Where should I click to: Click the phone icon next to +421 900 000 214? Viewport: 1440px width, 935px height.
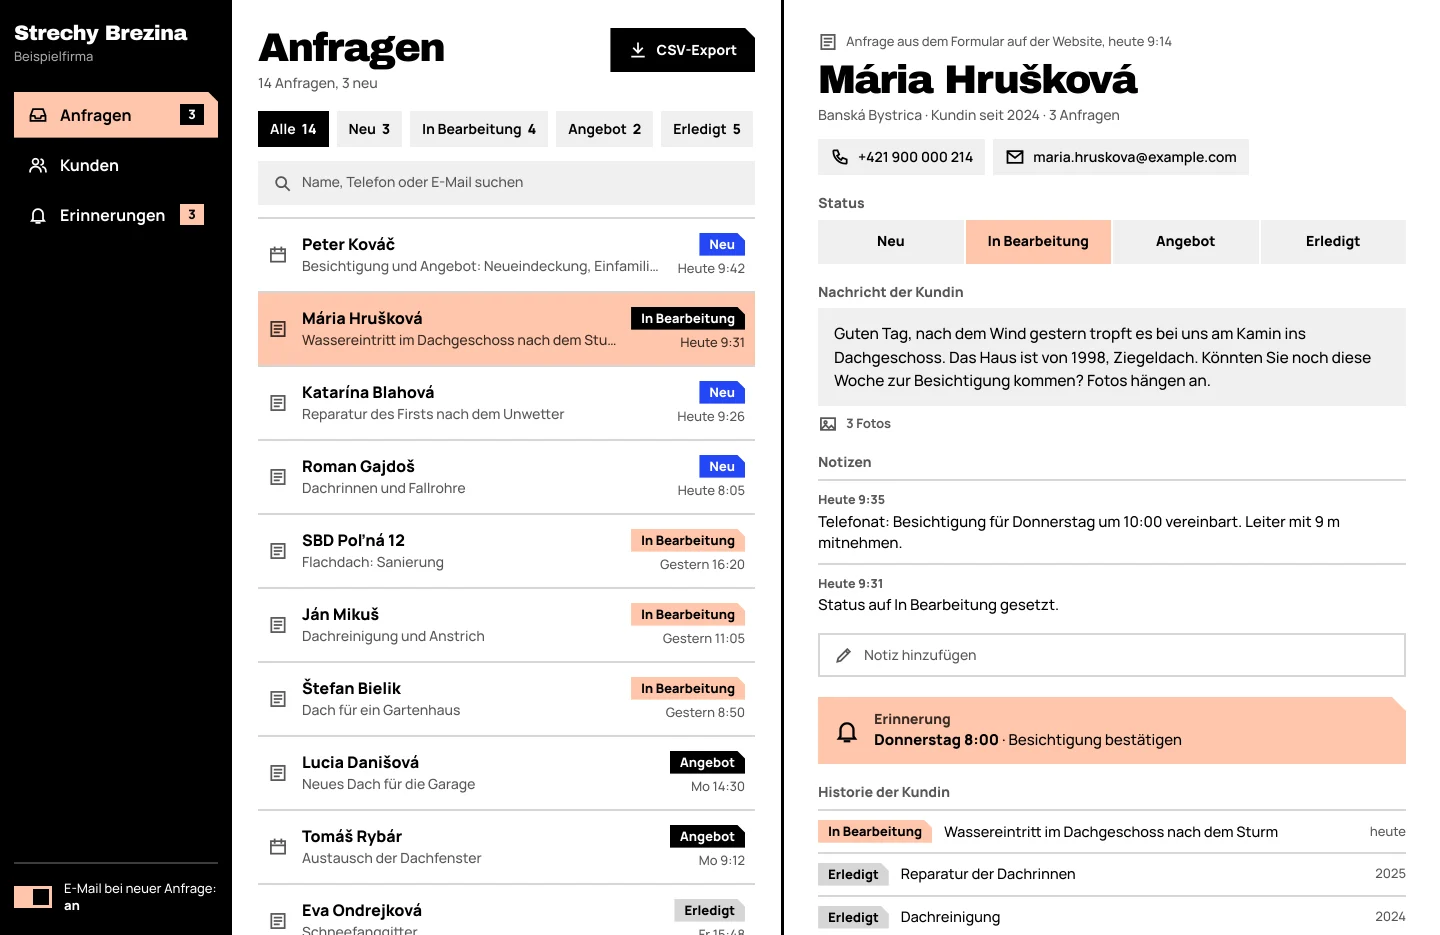840,157
